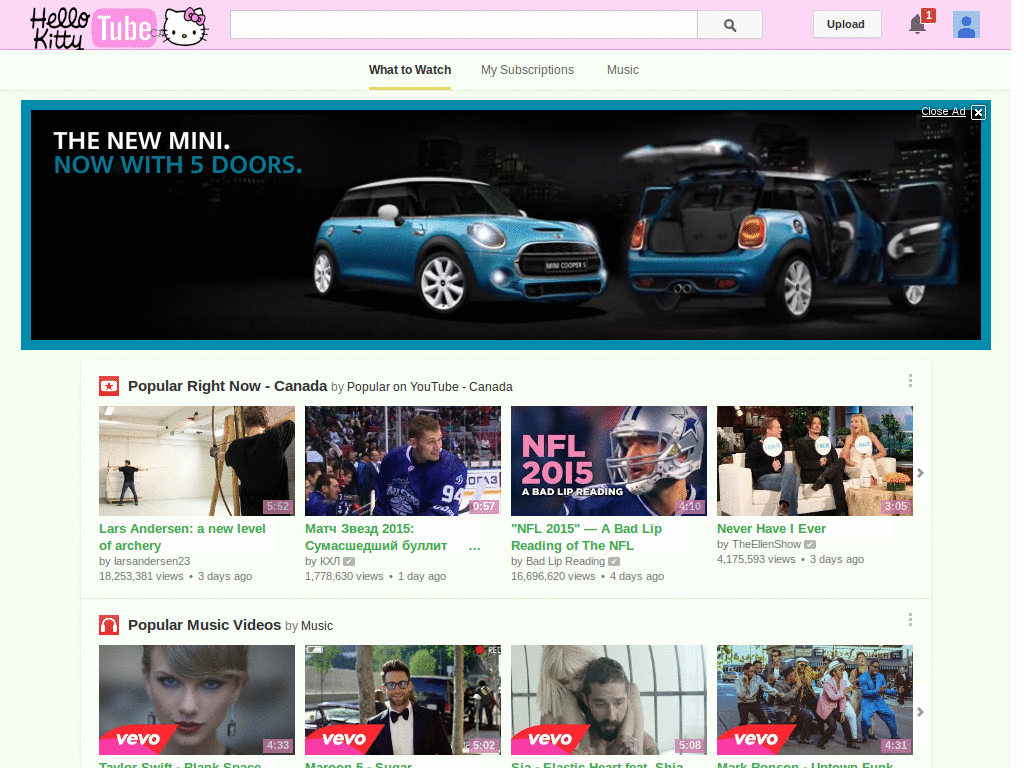Click the Popular Music Videos headphones icon
This screenshot has width=1024, height=768.
click(x=109, y=625)
